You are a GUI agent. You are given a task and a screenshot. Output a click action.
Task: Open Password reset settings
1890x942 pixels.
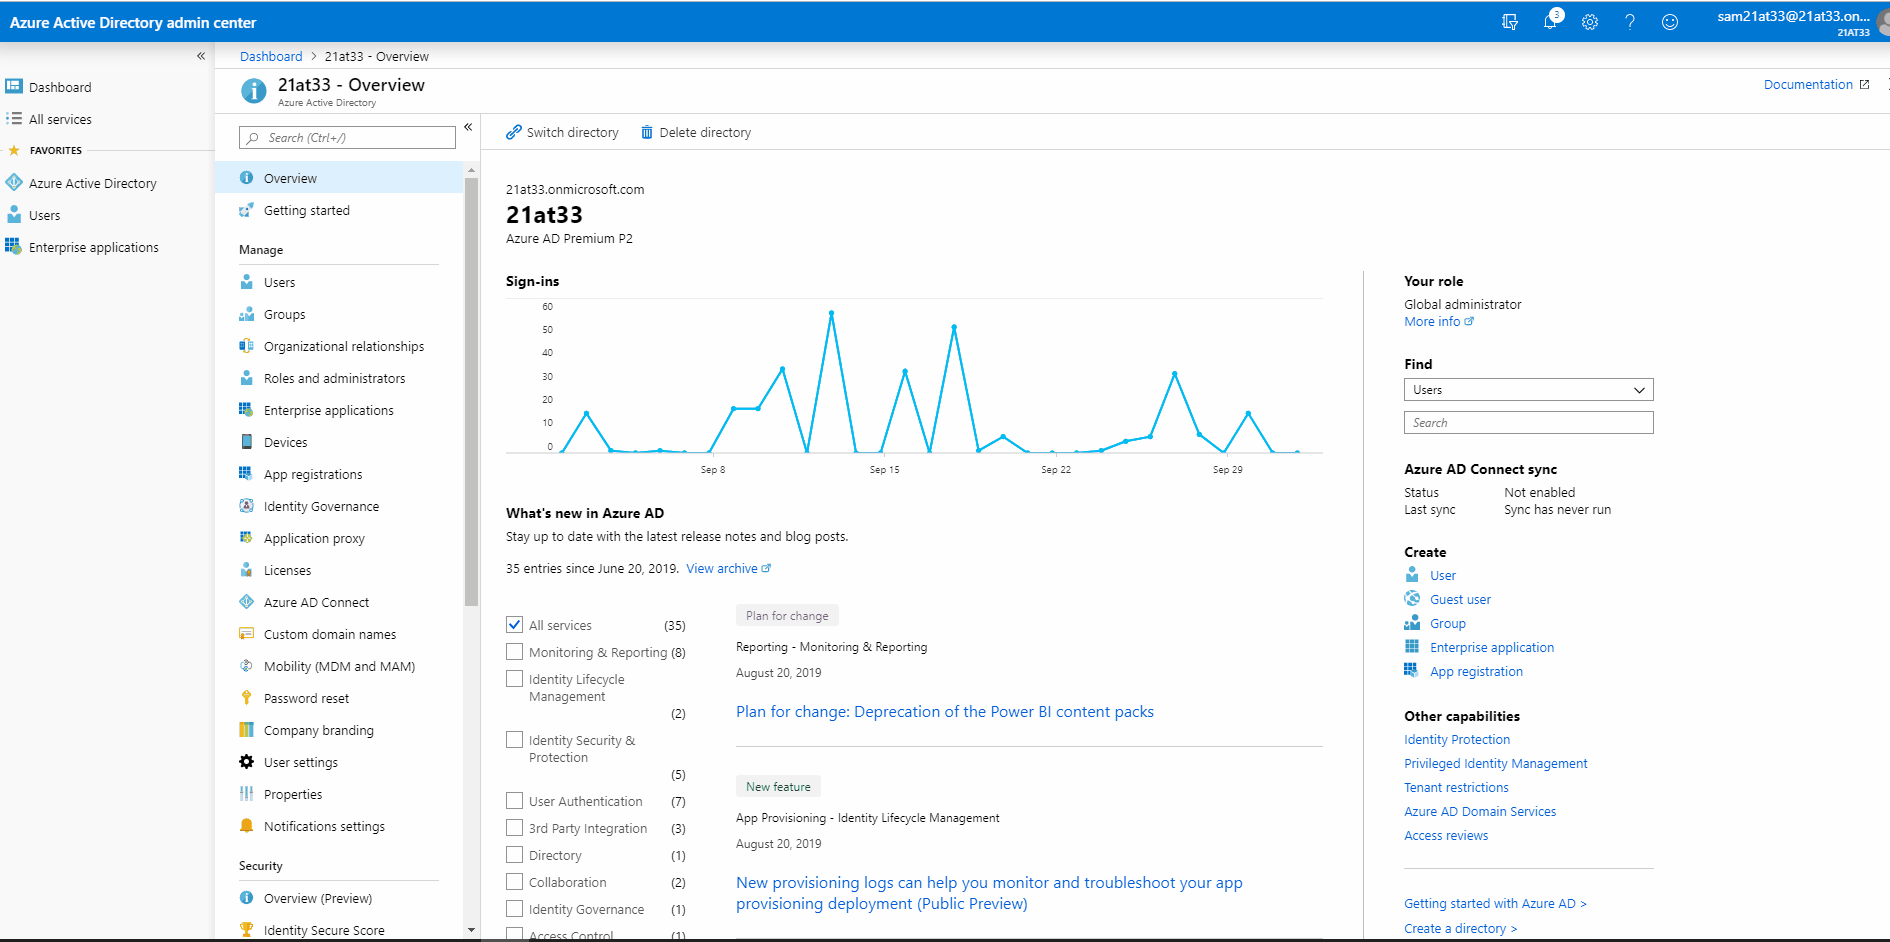coord(307,698)
